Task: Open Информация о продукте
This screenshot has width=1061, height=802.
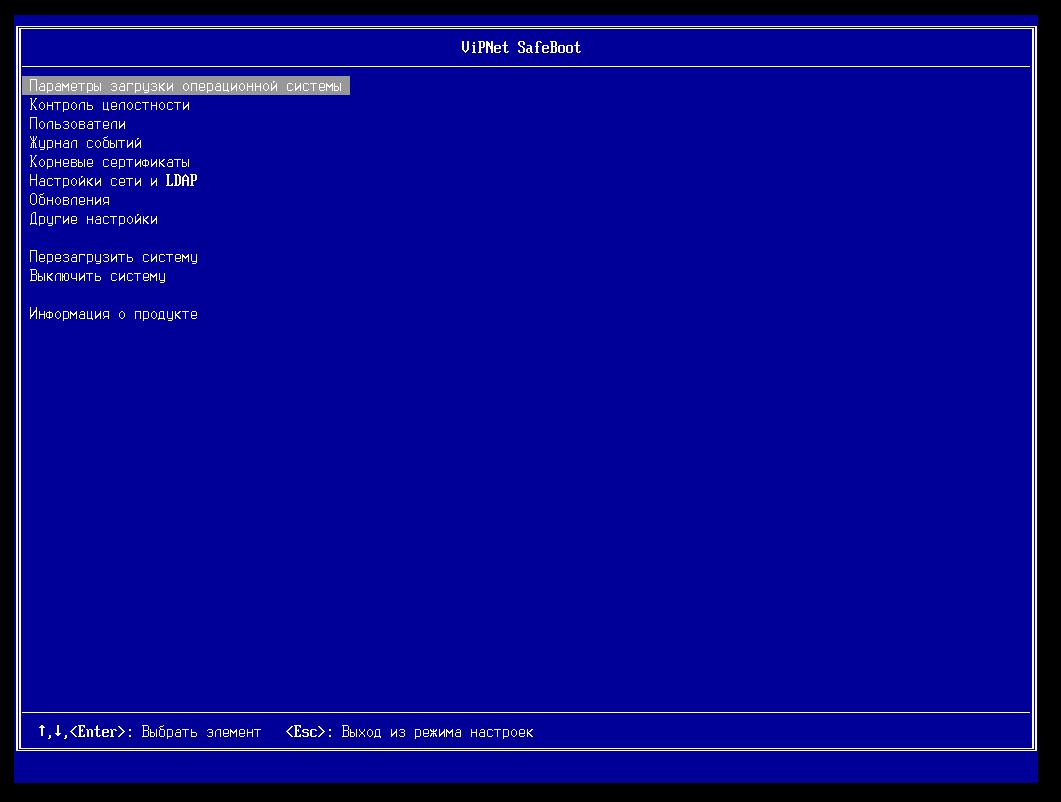Action: pos(113,314)
